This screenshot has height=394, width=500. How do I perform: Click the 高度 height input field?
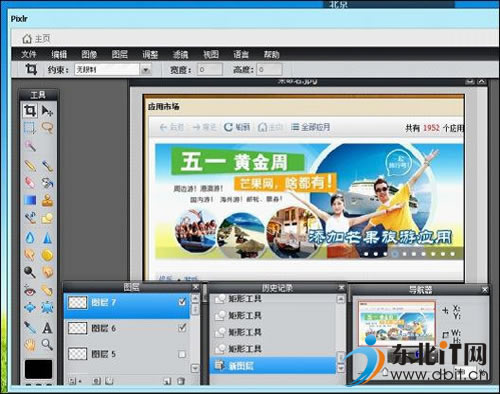pos(269,70)
